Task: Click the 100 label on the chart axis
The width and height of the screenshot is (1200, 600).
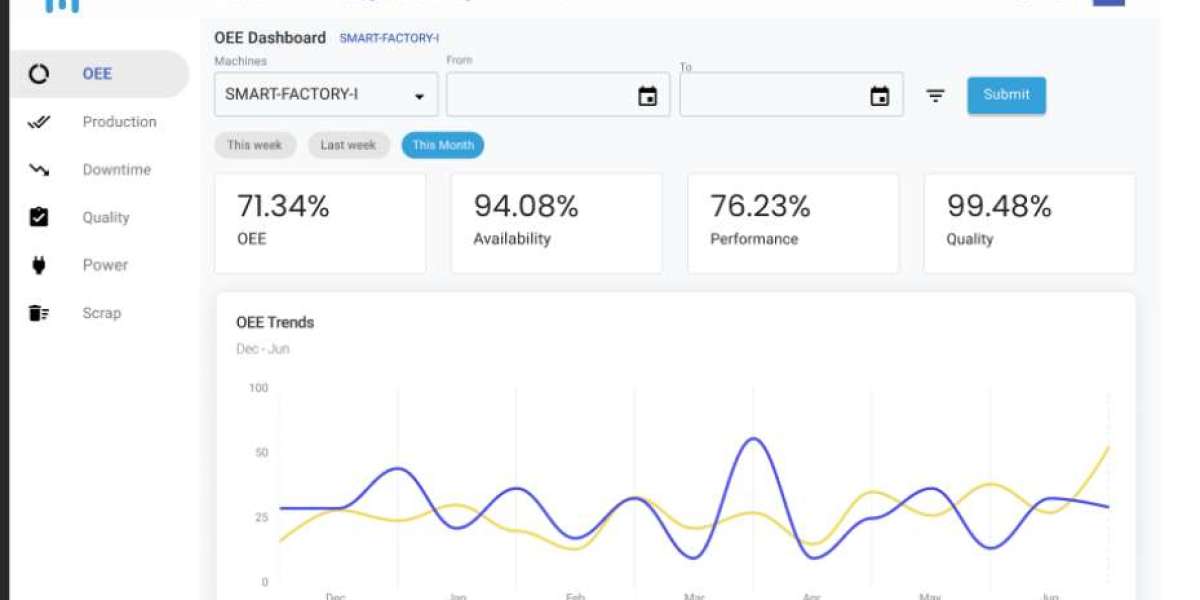Action: pos(258,388)
